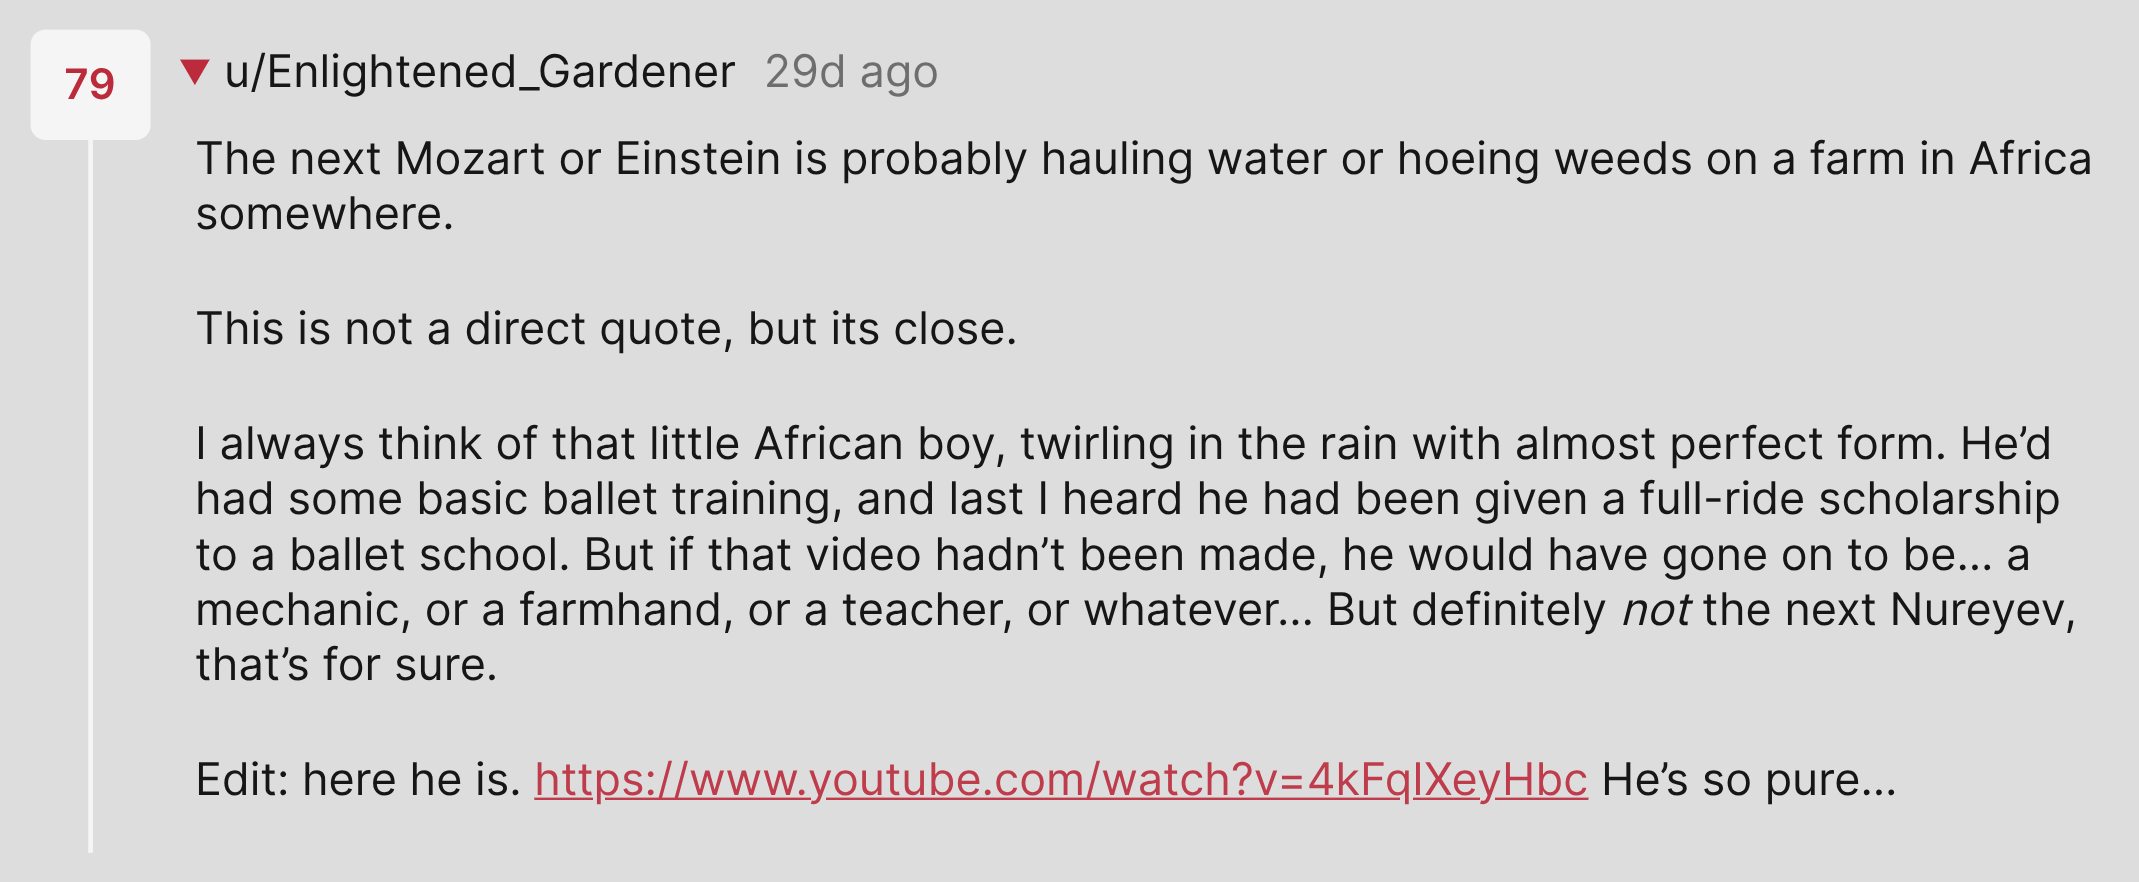Click the word "Einstein" in the comment
The width and height of the screenshot is (2139, 882).
(697, 159)
